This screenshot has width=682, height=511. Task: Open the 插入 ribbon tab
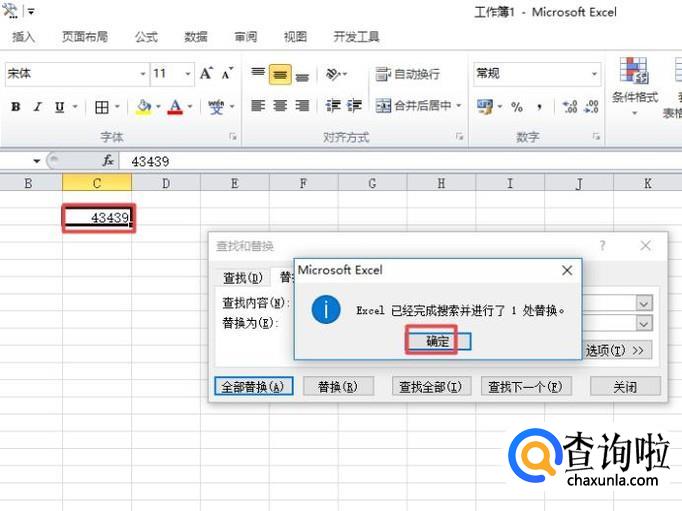[x=23, y=37]
